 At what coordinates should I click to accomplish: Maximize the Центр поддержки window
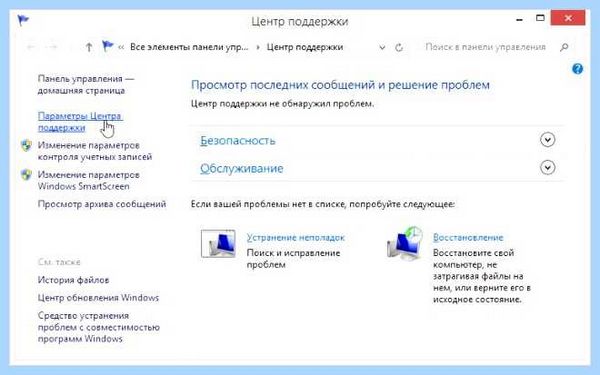click(540, 18)
